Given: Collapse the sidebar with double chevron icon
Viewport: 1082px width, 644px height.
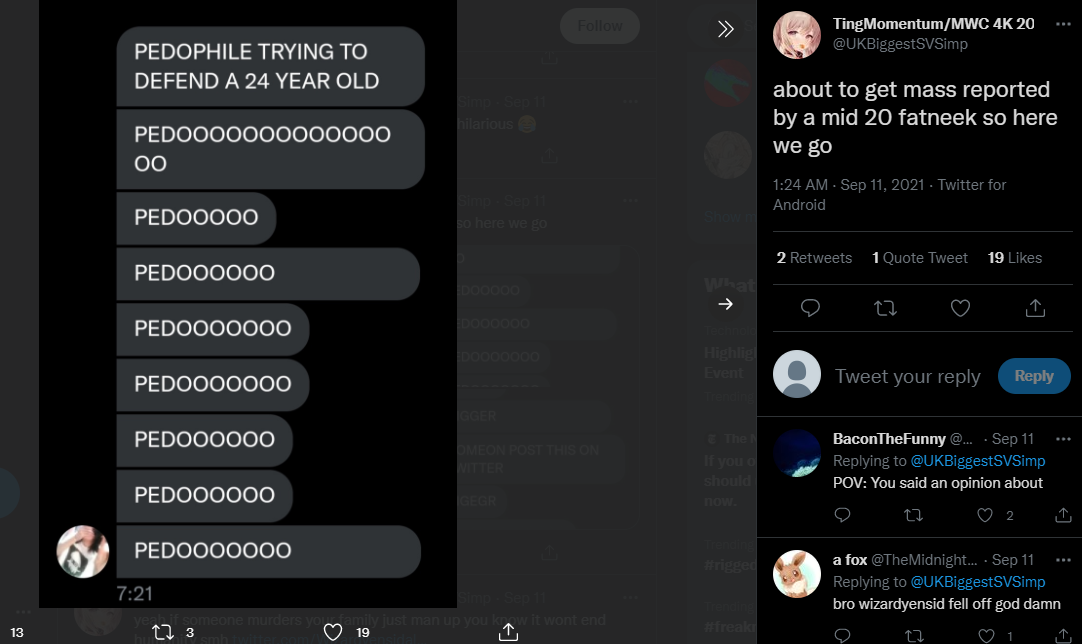Looking at the screenshot, I should 725,28.
